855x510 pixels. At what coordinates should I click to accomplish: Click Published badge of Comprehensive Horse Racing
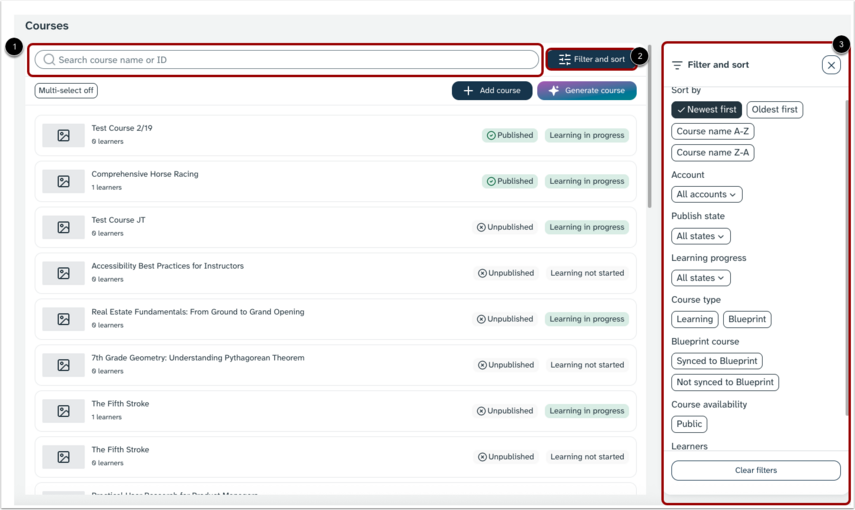[510, 181]
